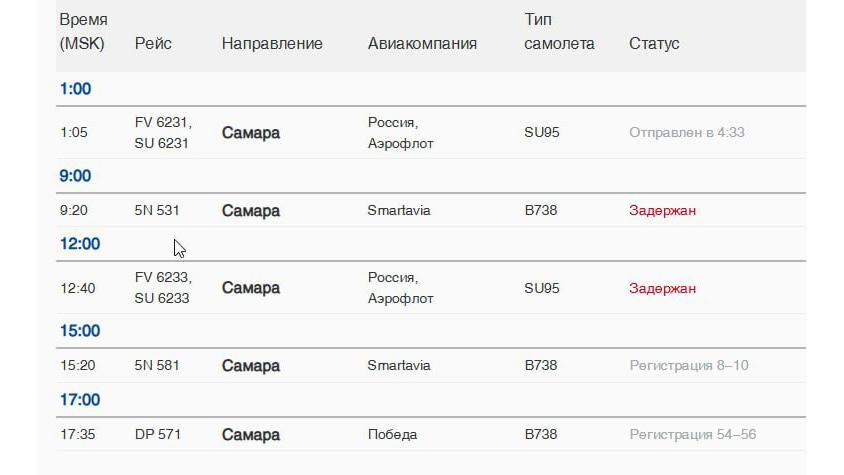Open the 12:00 time group heading
Viewport: 844px width, 475px height.
[x=80, y=244]
